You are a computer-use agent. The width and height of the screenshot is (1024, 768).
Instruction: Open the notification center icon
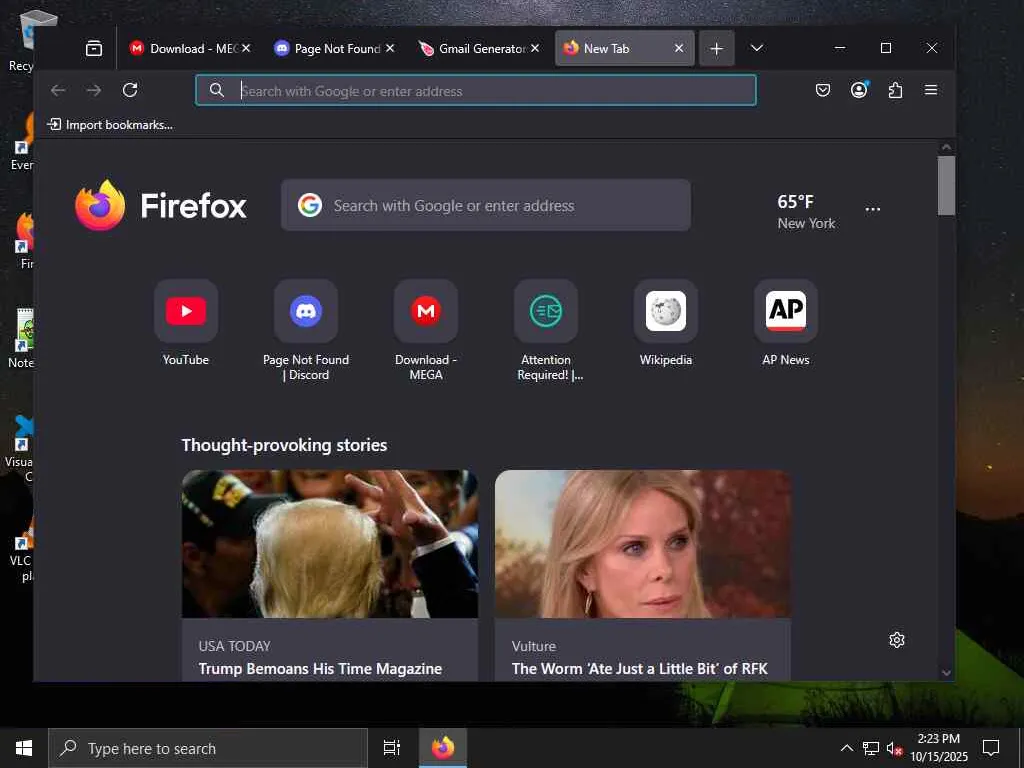991,748
